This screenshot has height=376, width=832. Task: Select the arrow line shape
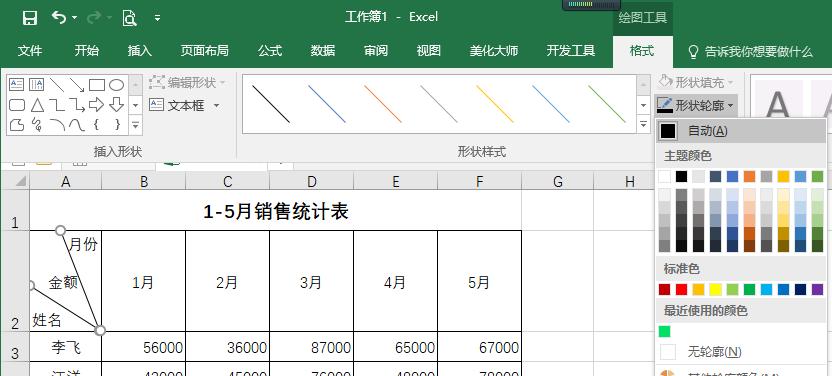click(77, 85)
